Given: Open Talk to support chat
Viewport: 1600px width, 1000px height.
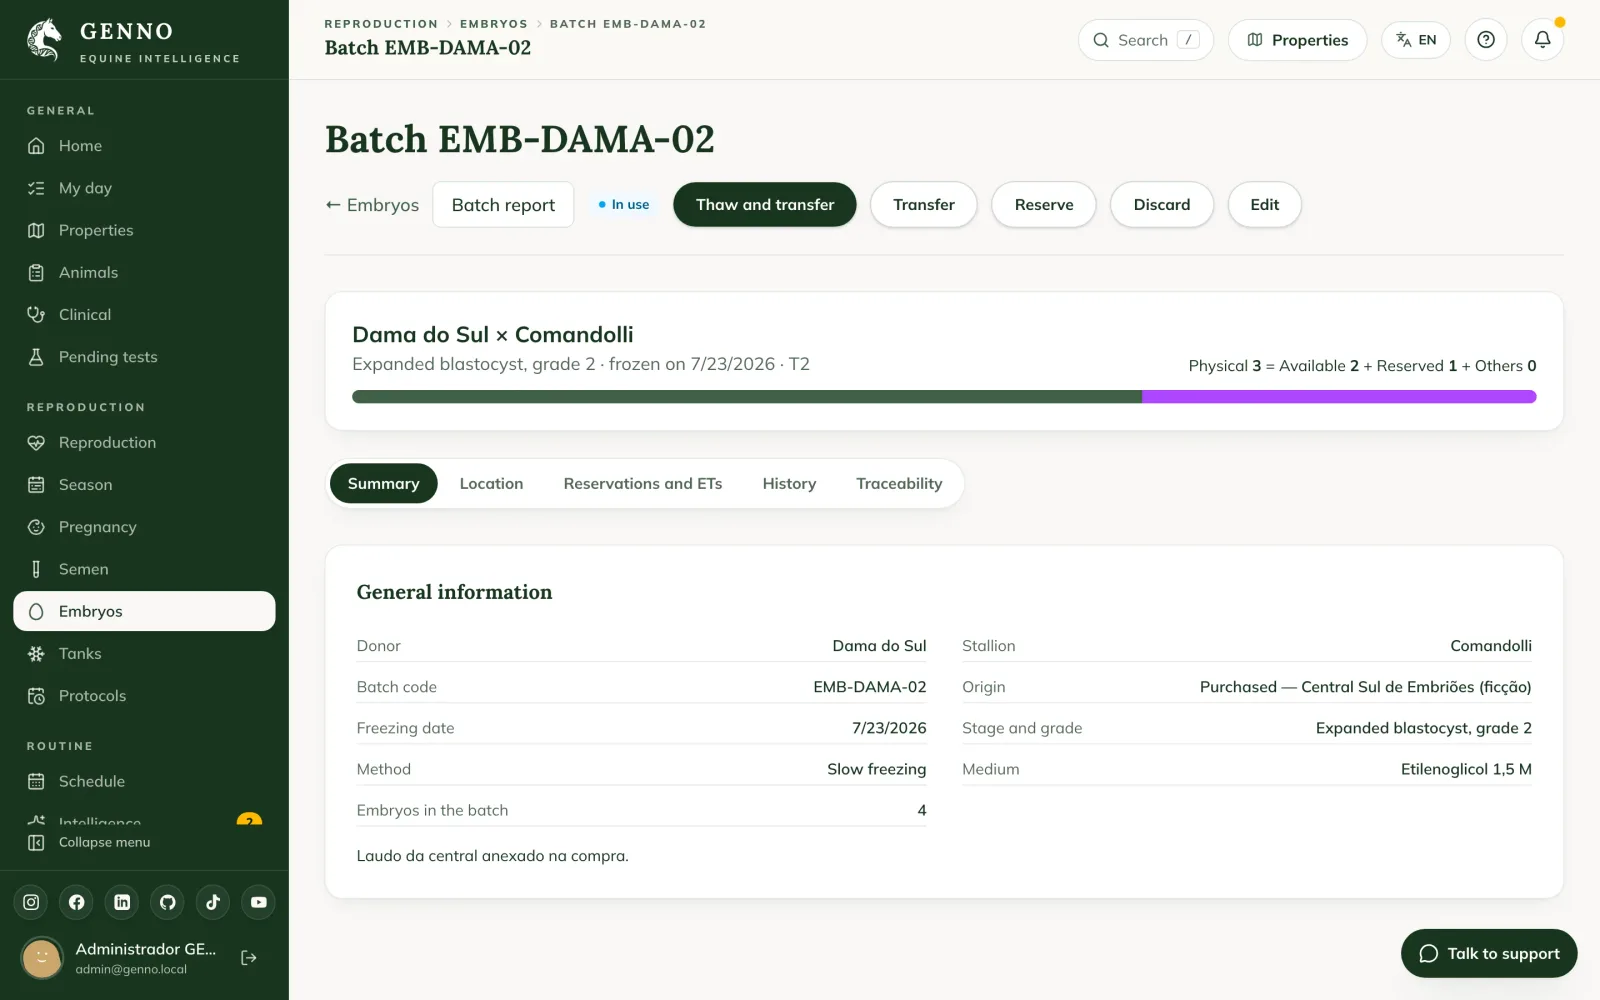Looking at the screenshot, I should point(1489,953).
